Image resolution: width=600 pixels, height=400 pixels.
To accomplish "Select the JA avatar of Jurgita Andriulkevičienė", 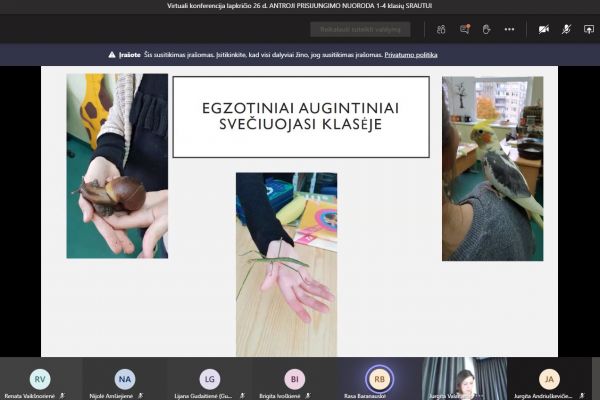I will (x=549, y=379).
